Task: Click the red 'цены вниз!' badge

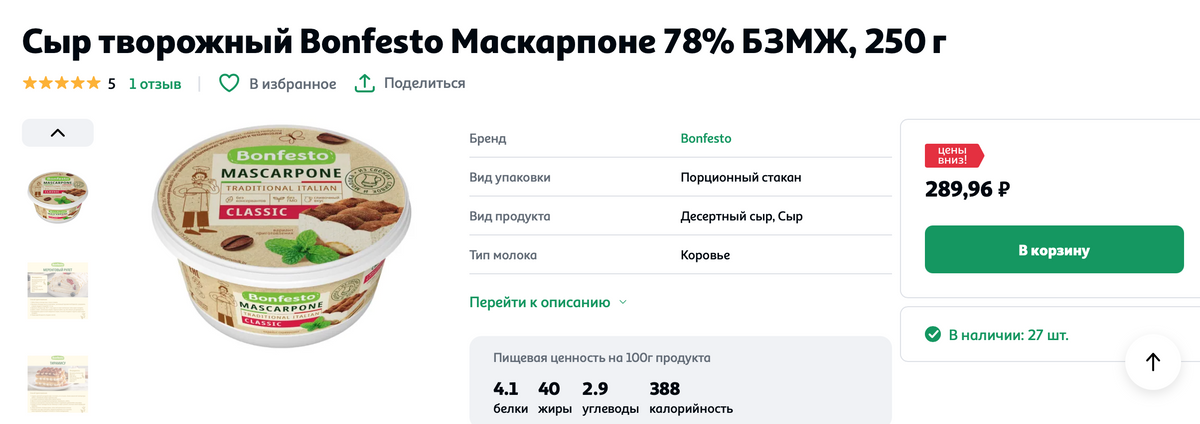Action: (x=954, y=155)
